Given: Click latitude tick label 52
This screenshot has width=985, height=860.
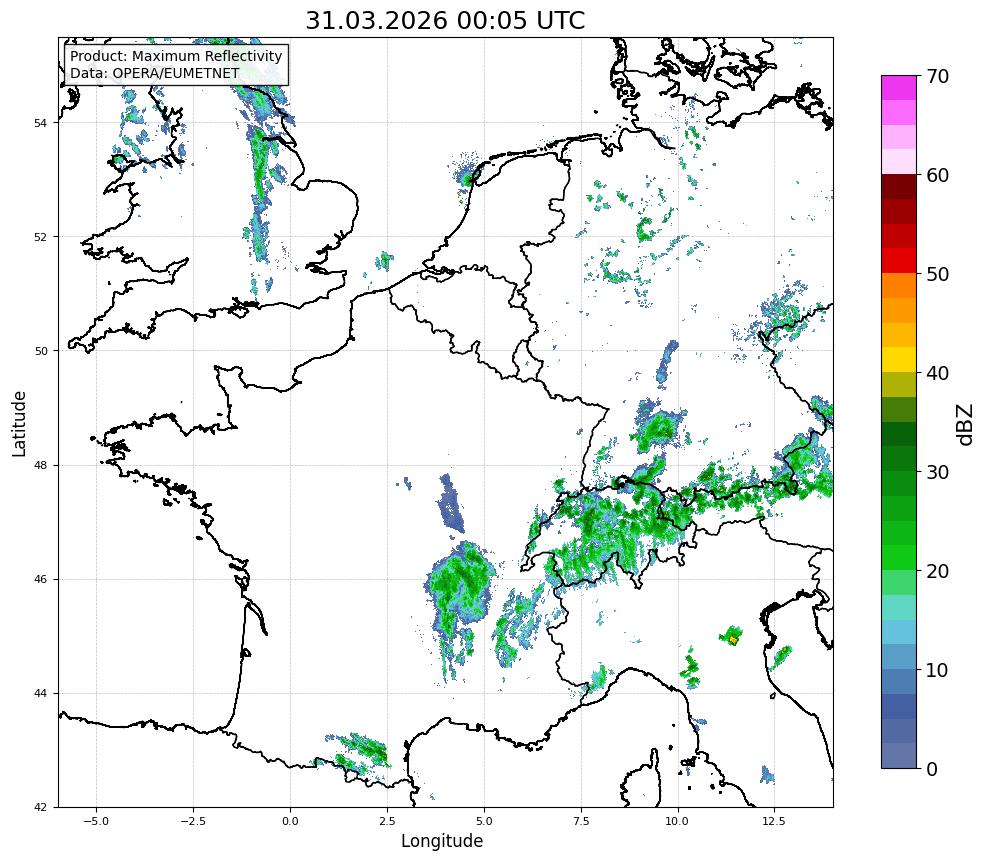Looking at the screenshot, I should click(x=40, y=237).
